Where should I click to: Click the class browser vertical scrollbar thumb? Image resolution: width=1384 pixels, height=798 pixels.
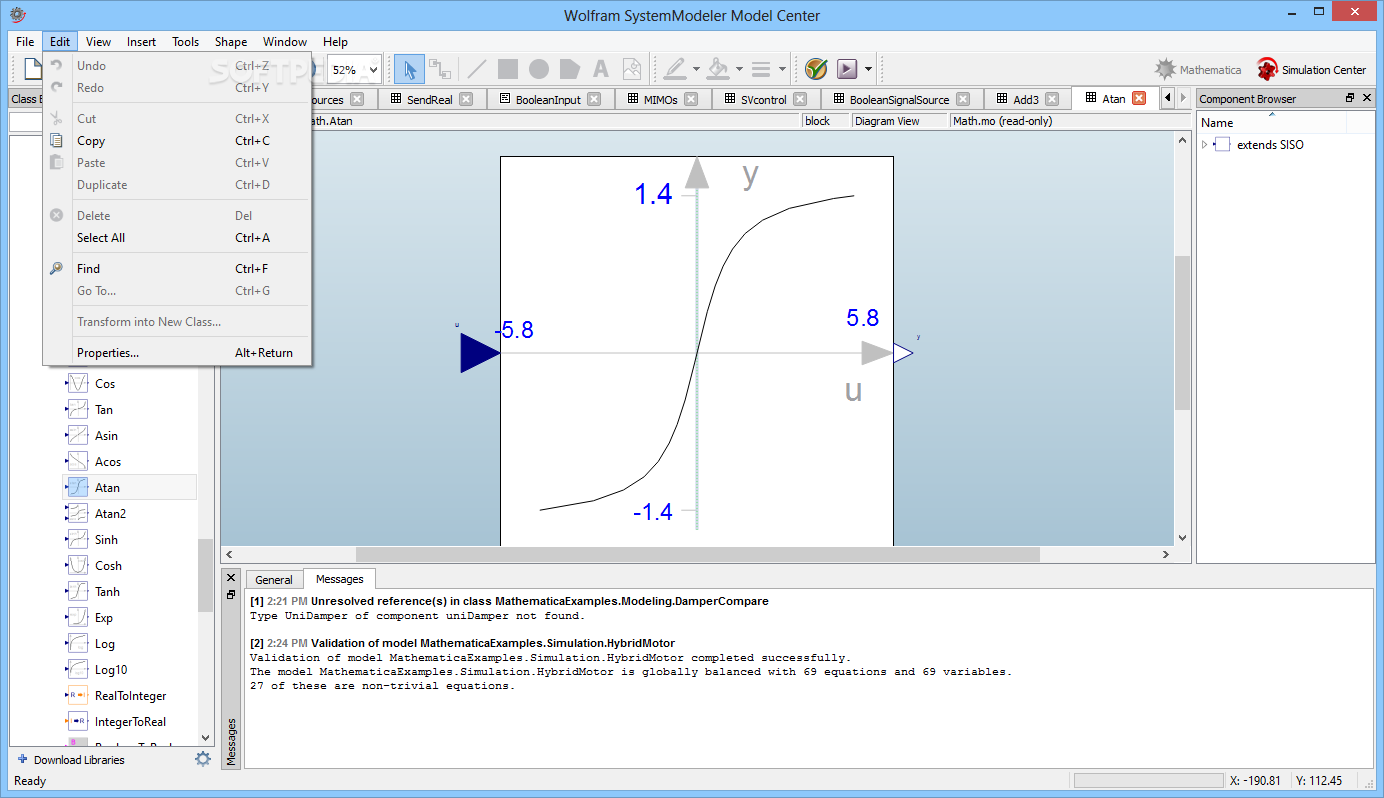[206, 575]
